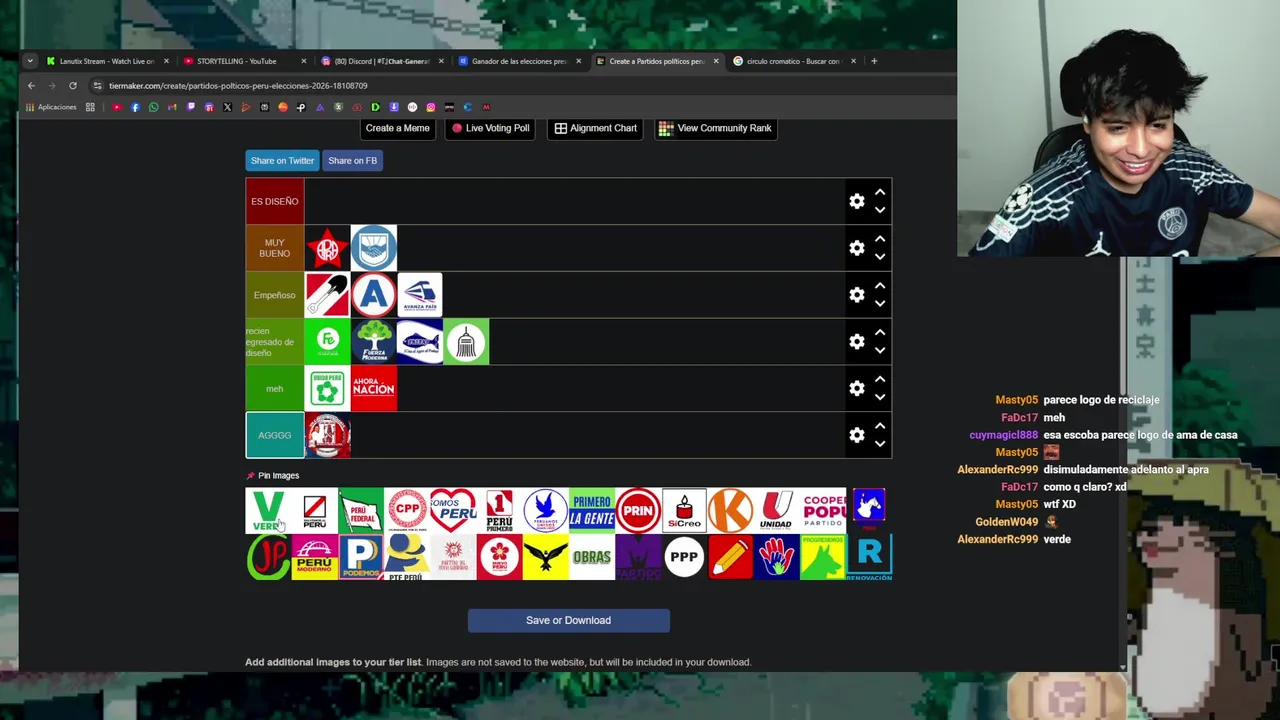Move ES DISEÑO tier down with arrow
The width and height of the screenshot is (1280, 720).
880,210
